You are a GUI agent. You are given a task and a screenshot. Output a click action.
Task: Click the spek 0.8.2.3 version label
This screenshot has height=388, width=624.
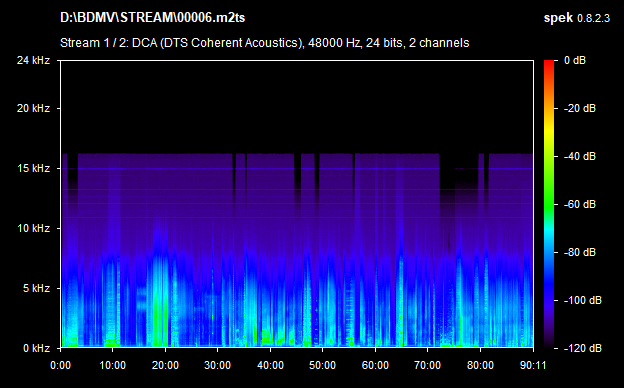[x=576, y=18]
